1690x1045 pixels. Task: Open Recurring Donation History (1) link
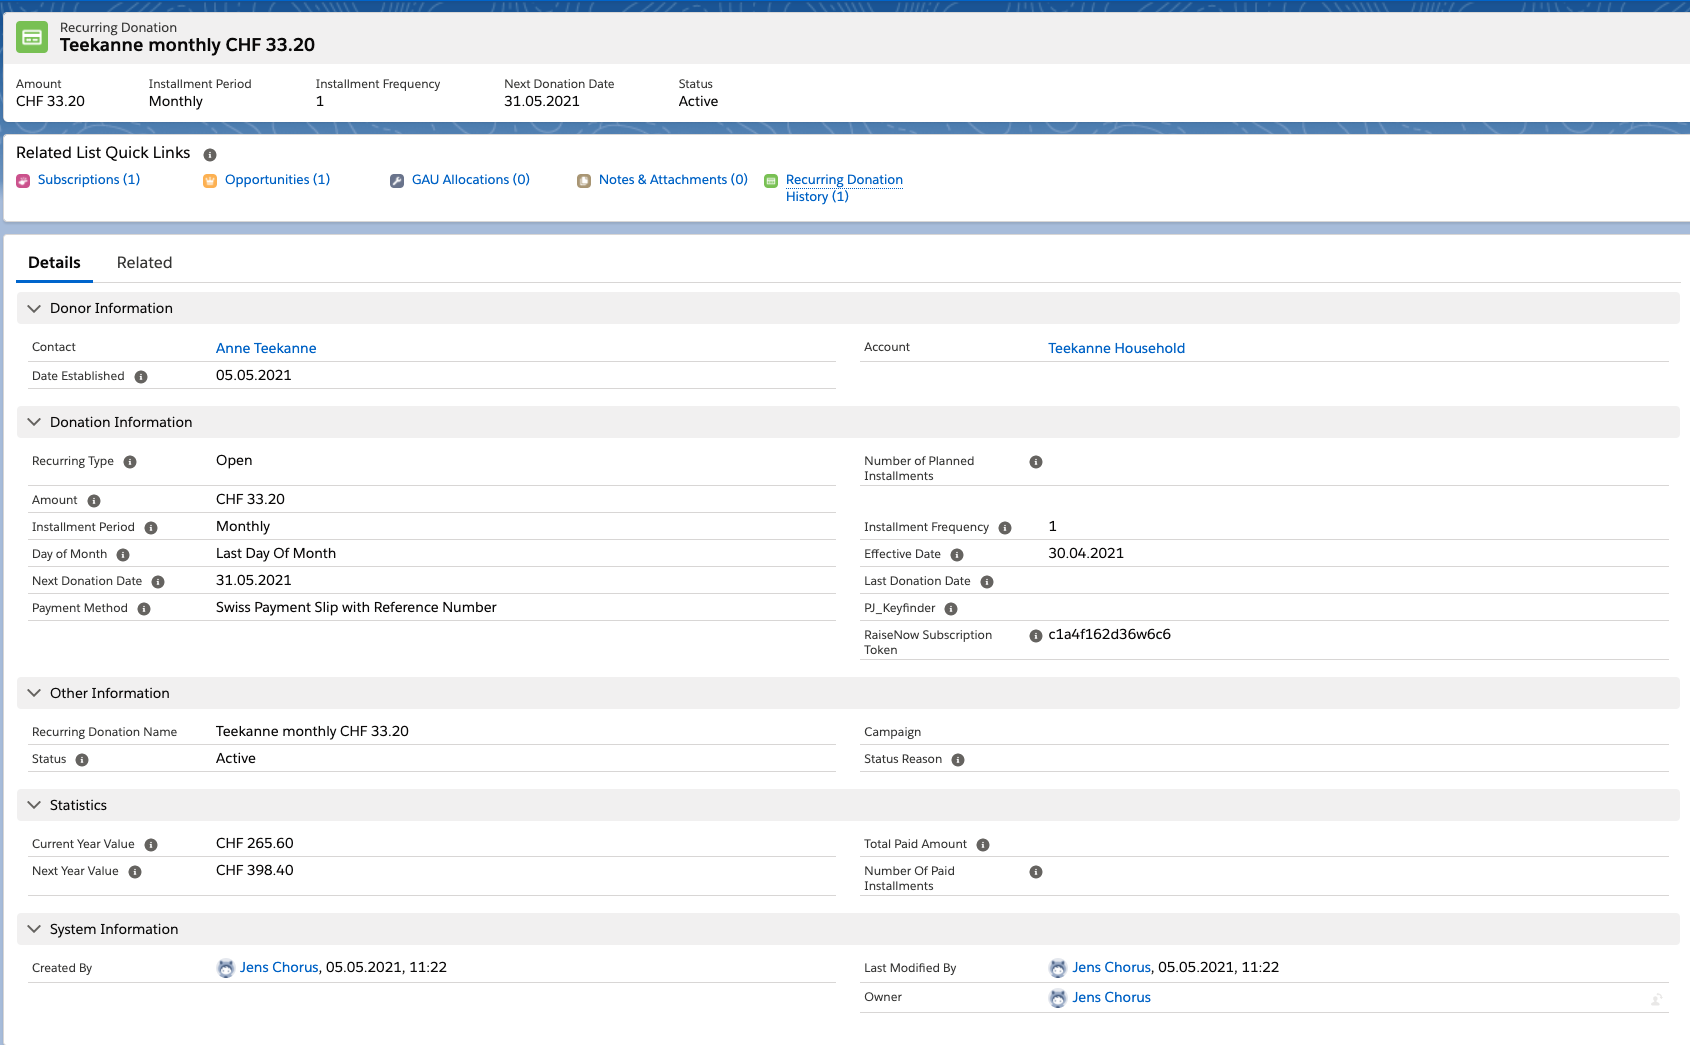click(844, 188)
